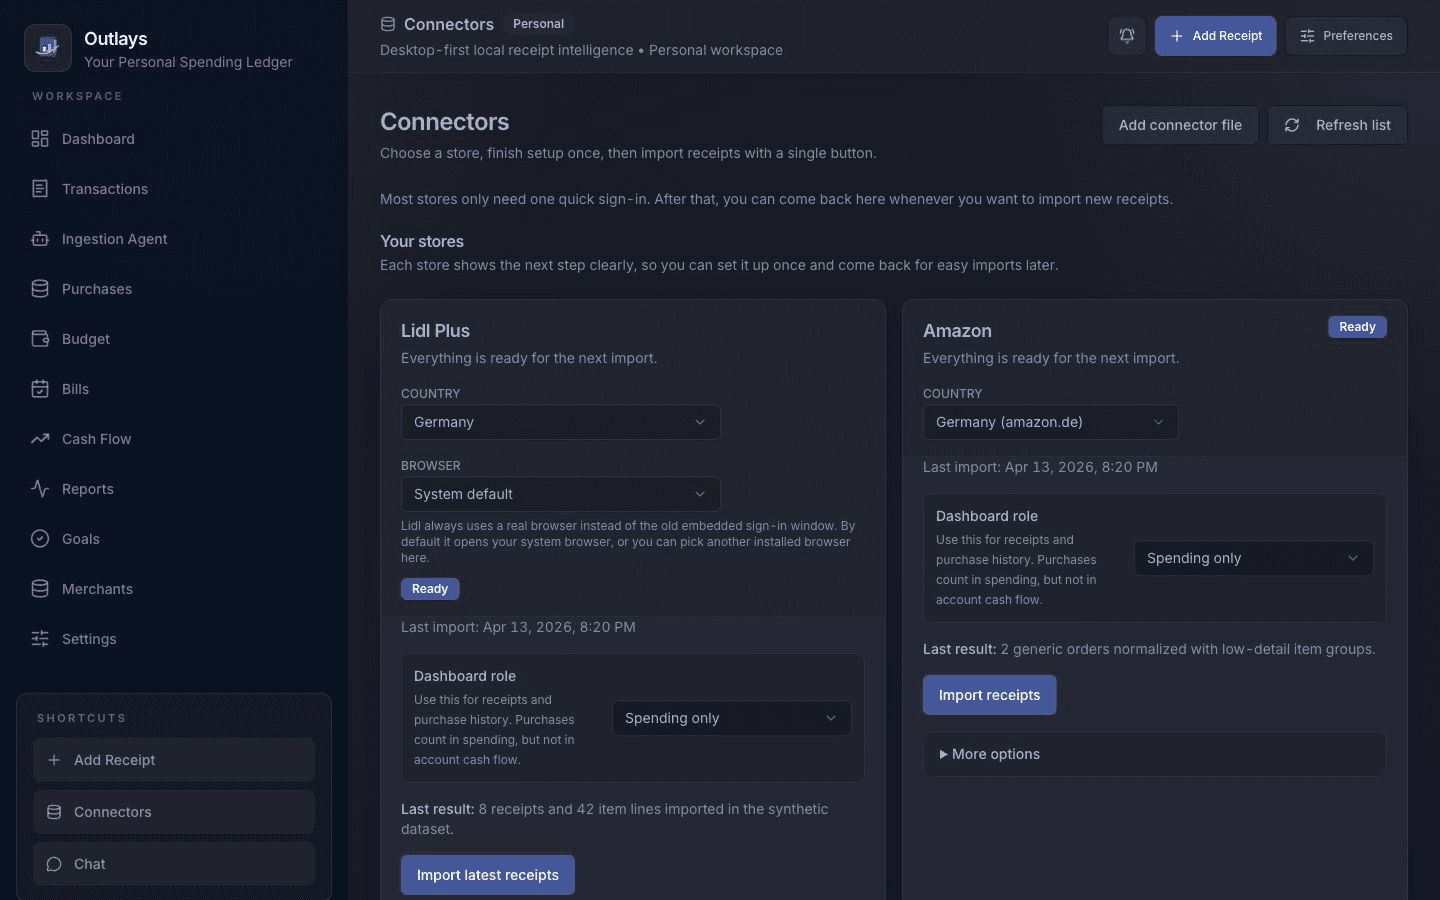
Task: Click Add Receipt shortcut in sidebar
Action: [x=174, y=760]
